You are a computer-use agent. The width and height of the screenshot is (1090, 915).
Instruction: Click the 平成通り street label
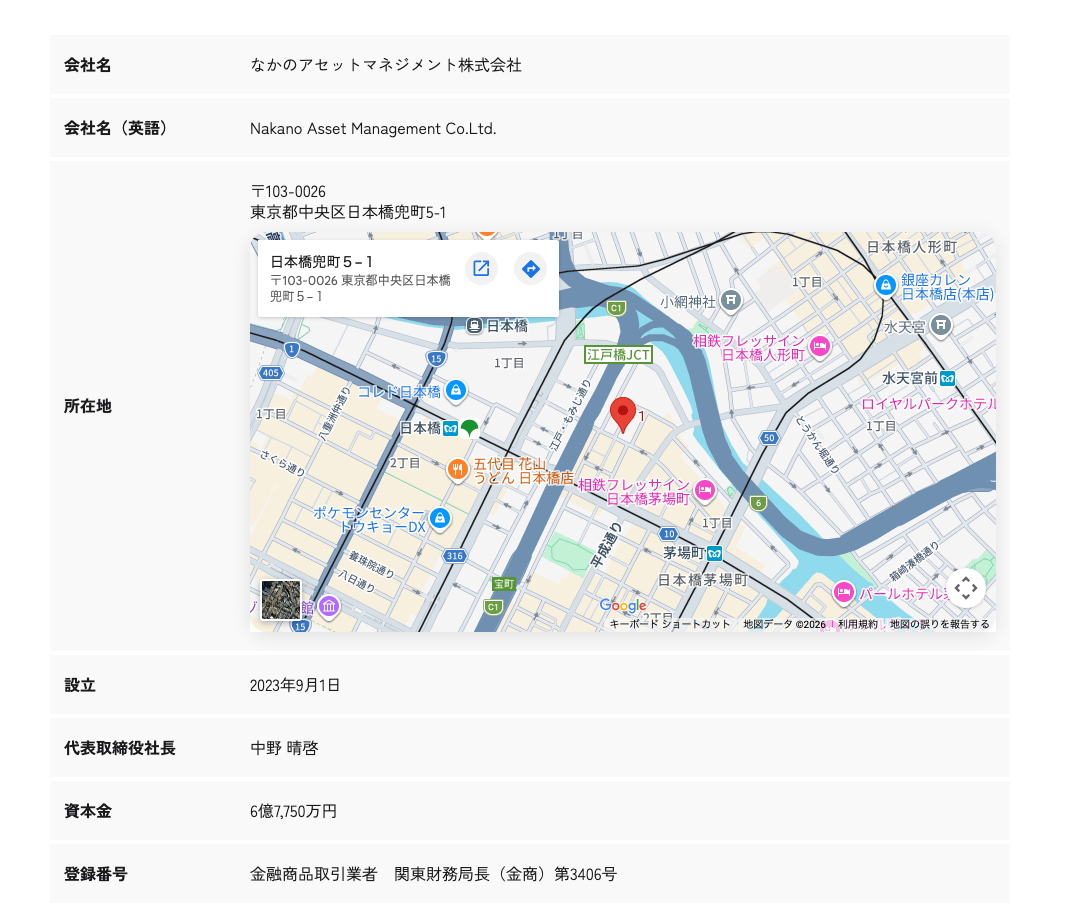click(x=605, y=546)
